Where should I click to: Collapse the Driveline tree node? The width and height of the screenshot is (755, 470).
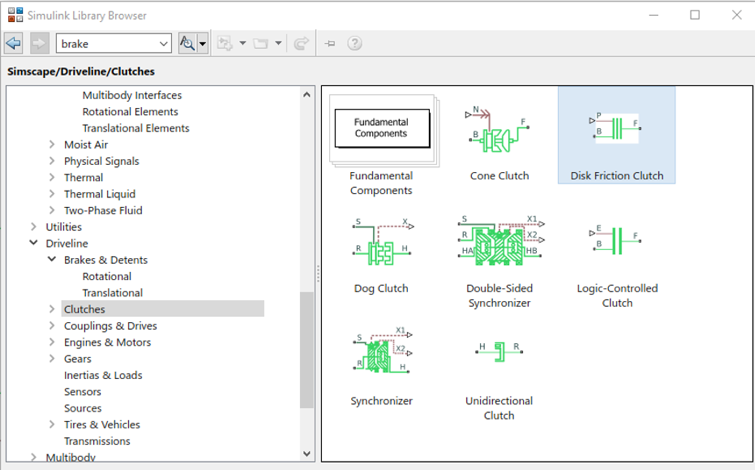coord(34,244)
